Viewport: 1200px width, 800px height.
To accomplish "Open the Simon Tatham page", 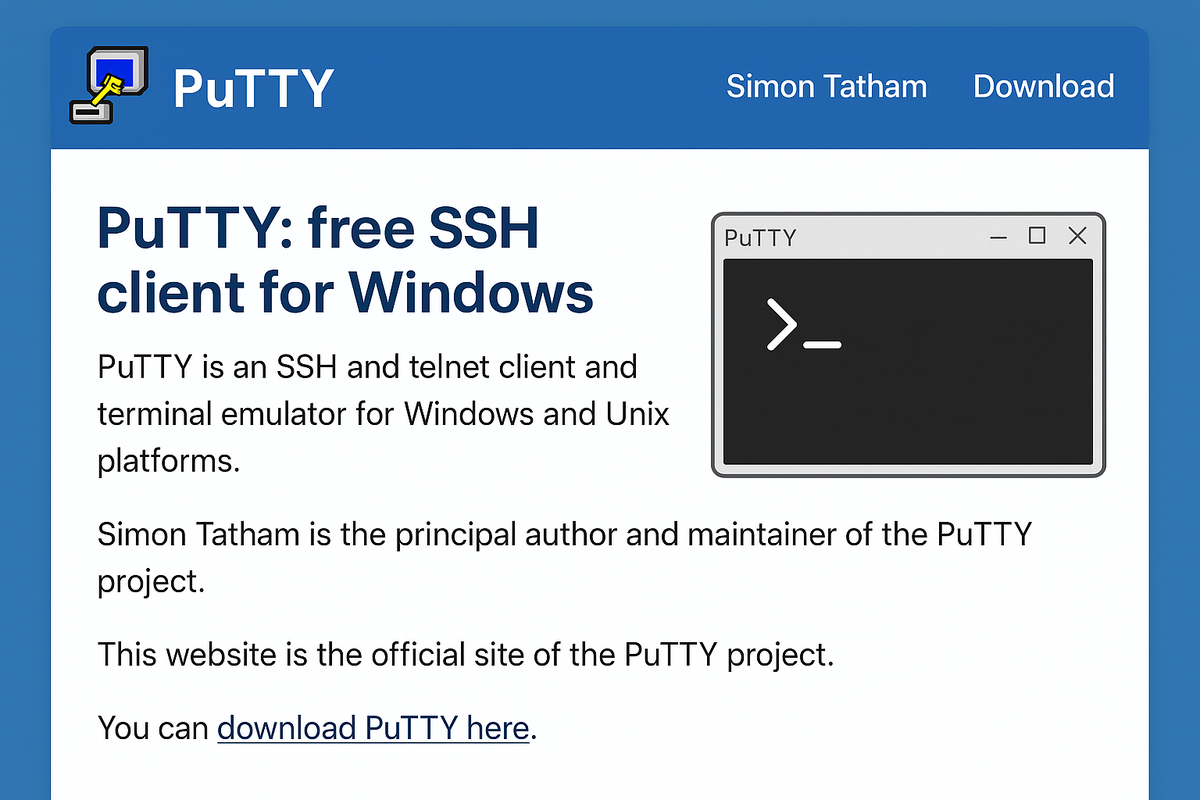I will (x=826, y=87).
